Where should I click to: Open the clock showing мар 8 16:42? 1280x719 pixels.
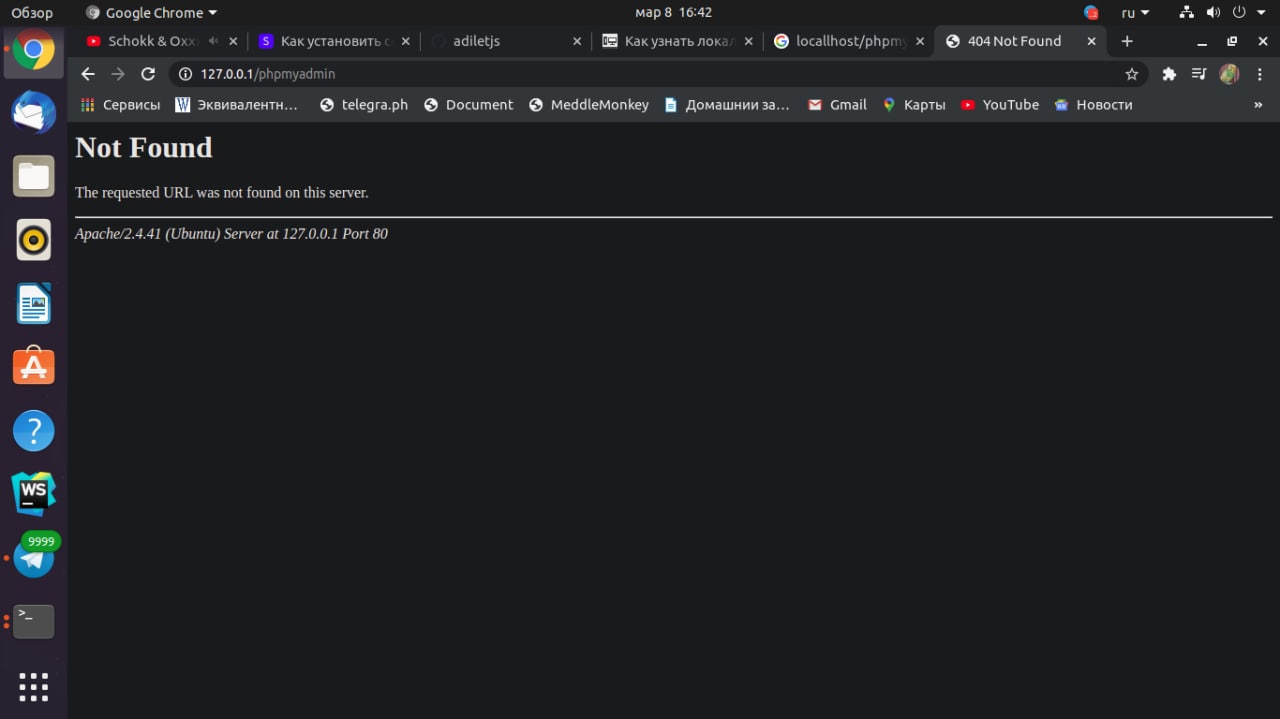(673, 13)
